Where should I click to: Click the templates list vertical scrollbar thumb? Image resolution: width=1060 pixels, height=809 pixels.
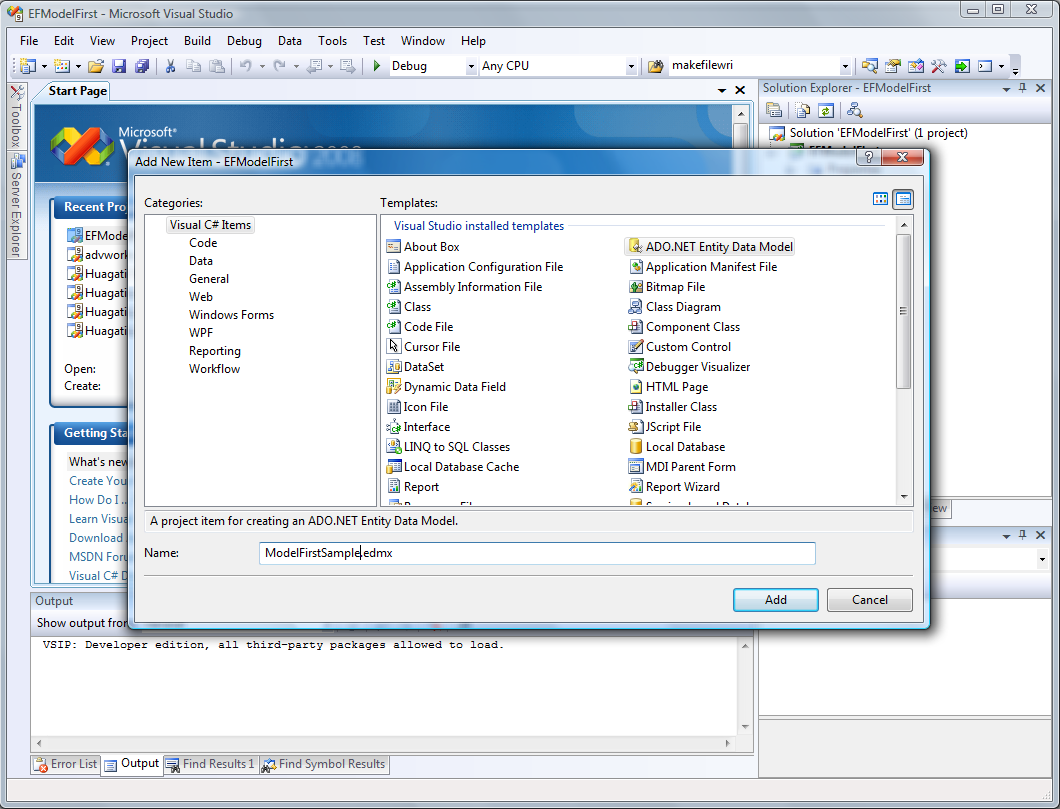point(903,311)
